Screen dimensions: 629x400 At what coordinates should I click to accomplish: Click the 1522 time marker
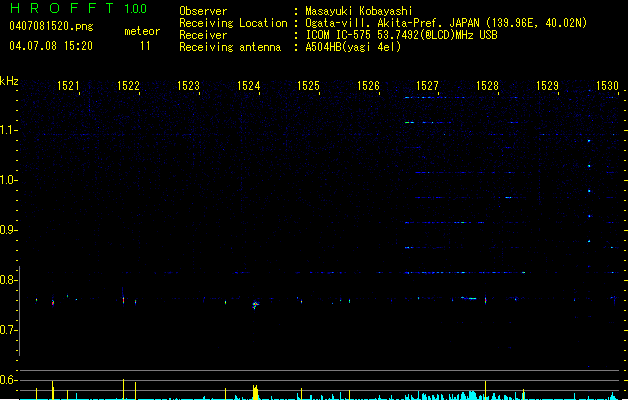pyautogui.click(x=128, y=86)
